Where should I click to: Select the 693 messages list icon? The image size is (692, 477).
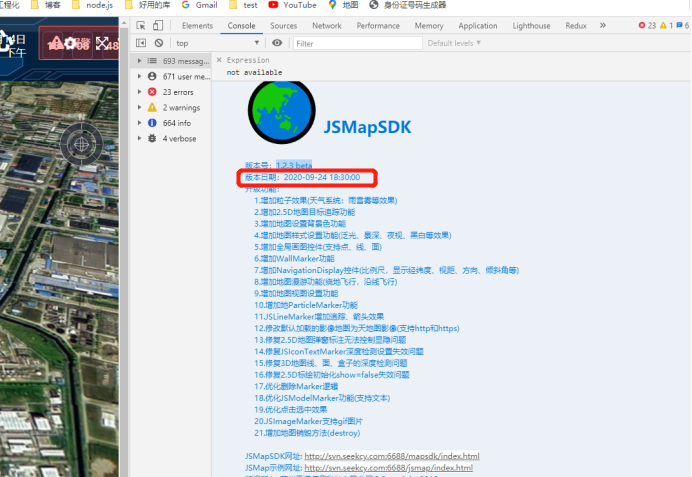tap(152, 61)
